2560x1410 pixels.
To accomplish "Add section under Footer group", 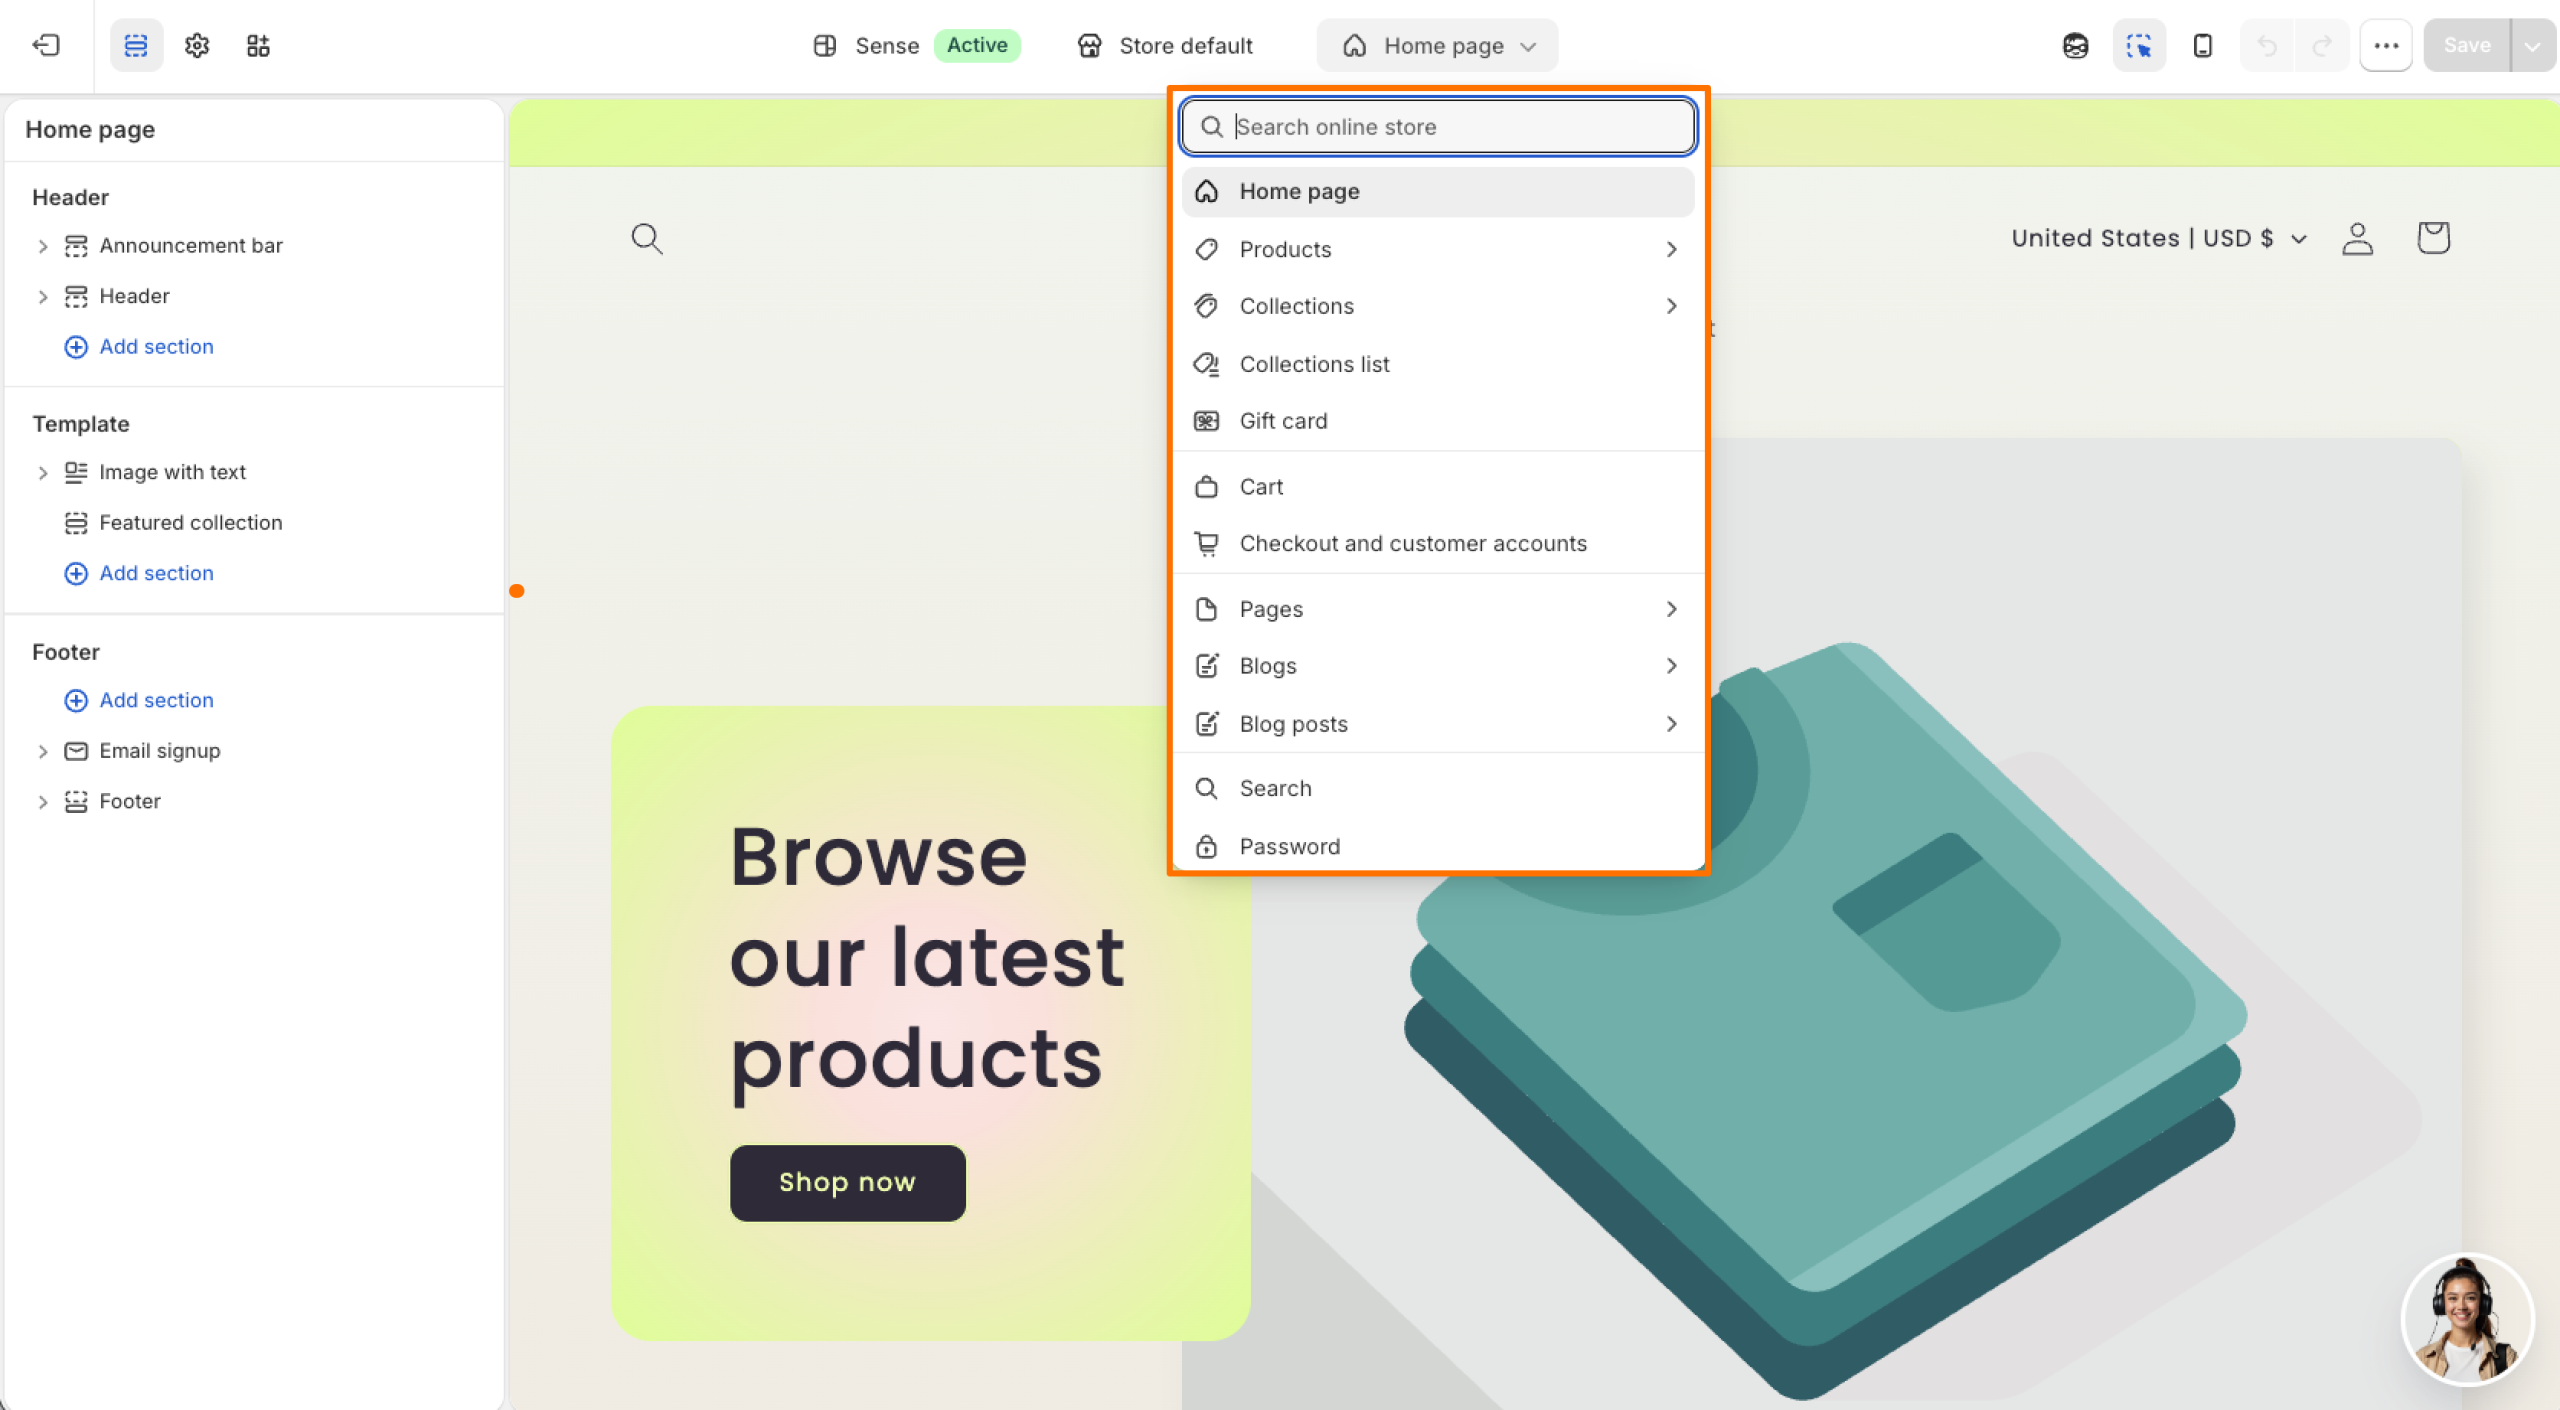I will [x=139, y=701].
